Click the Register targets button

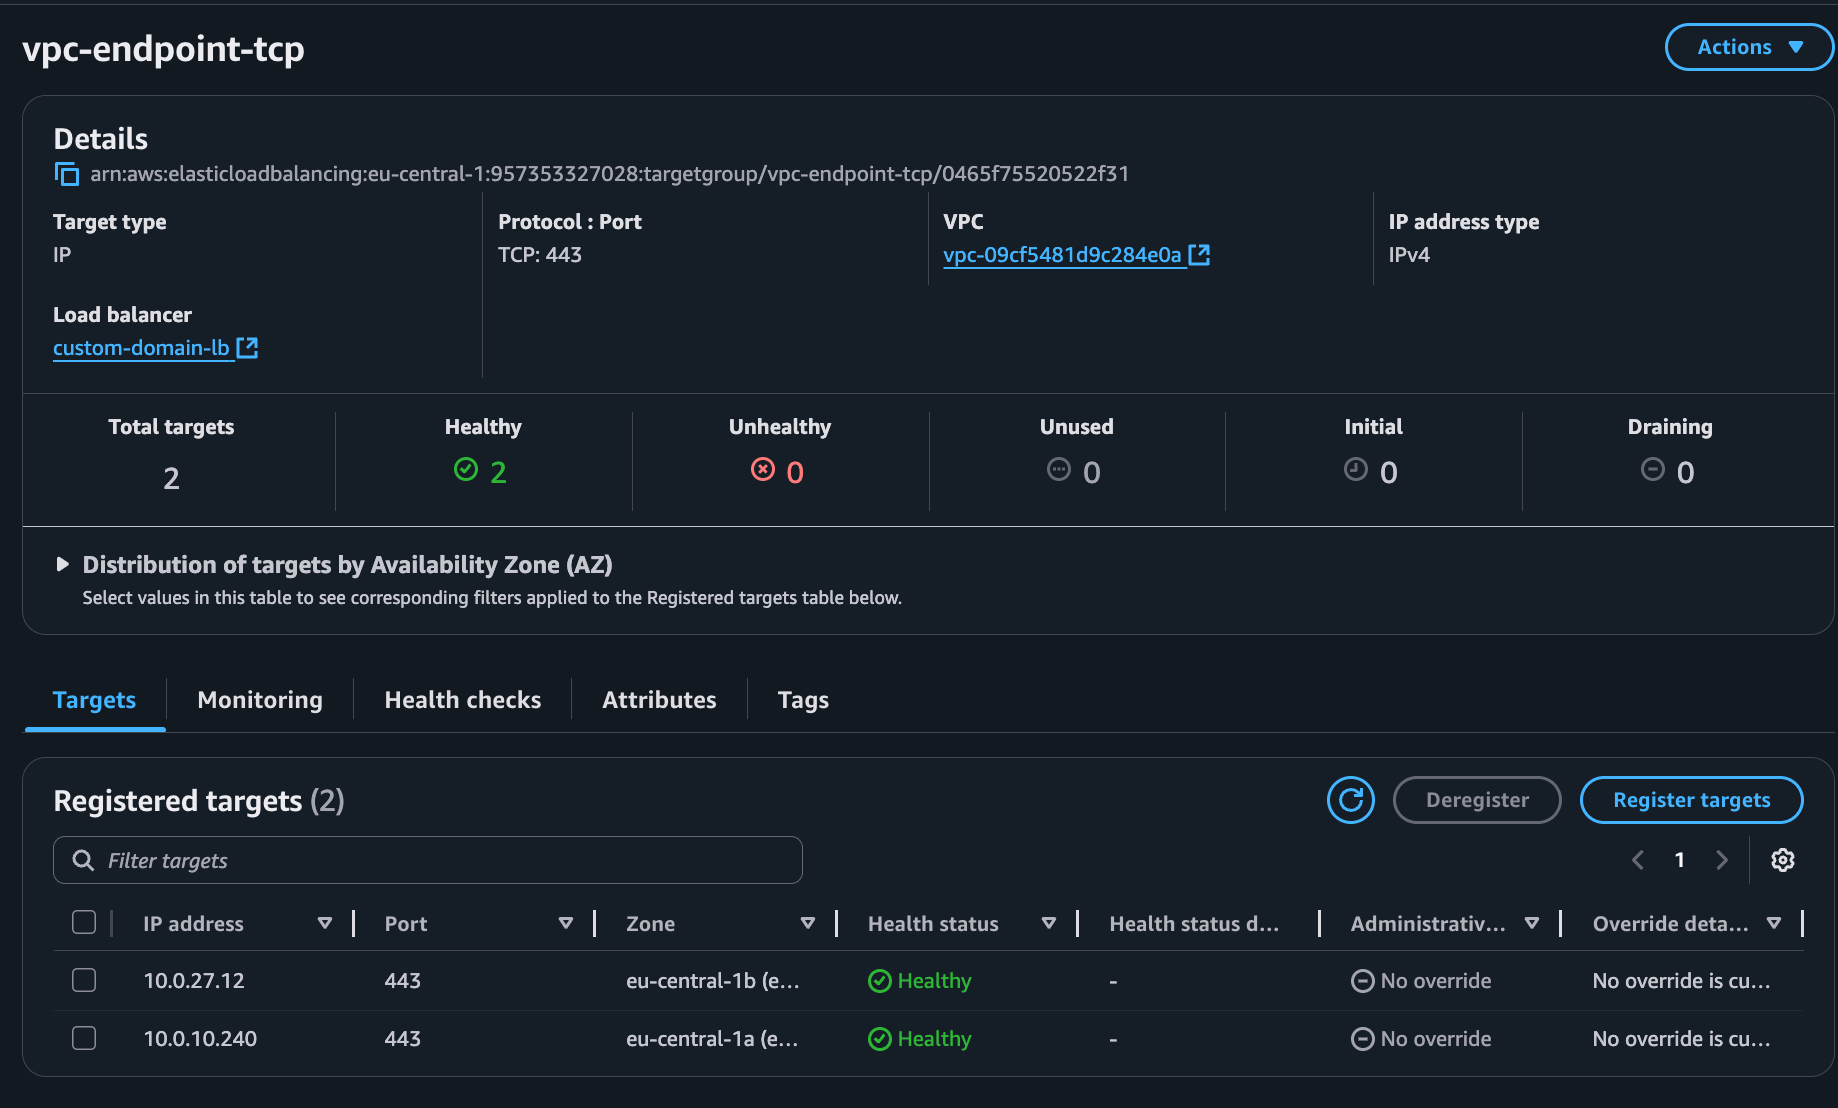(x=1691, y=800)
